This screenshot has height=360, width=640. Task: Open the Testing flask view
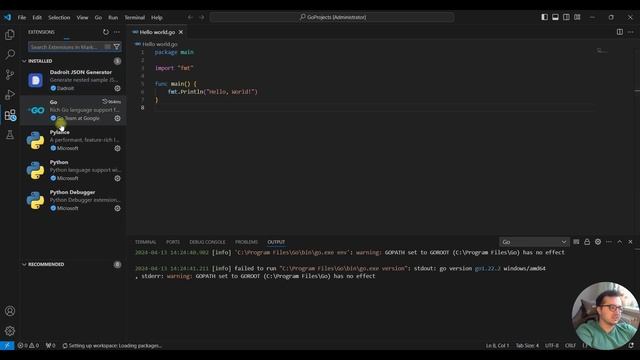pos(10,135)
